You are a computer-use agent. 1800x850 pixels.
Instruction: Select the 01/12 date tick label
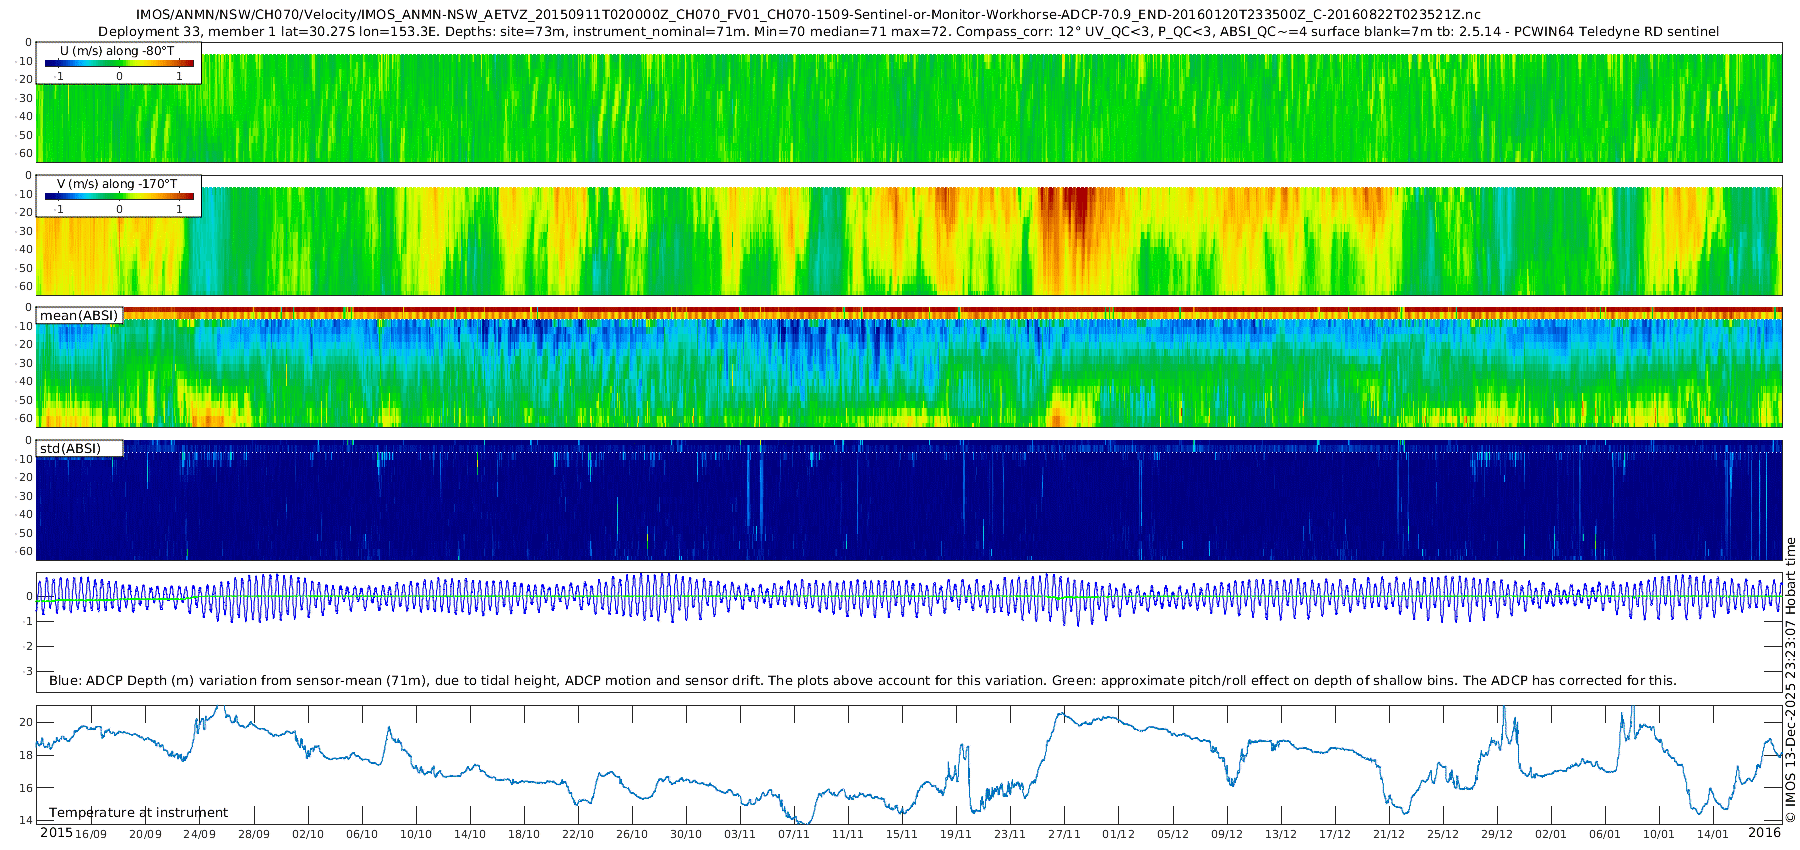tap(1118, 834)
